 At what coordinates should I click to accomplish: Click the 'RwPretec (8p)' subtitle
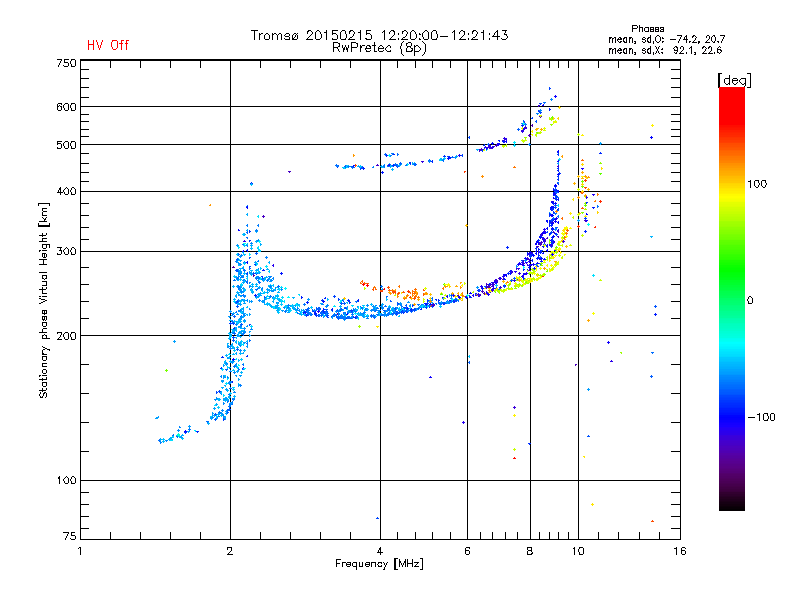[x=379, y=48]
